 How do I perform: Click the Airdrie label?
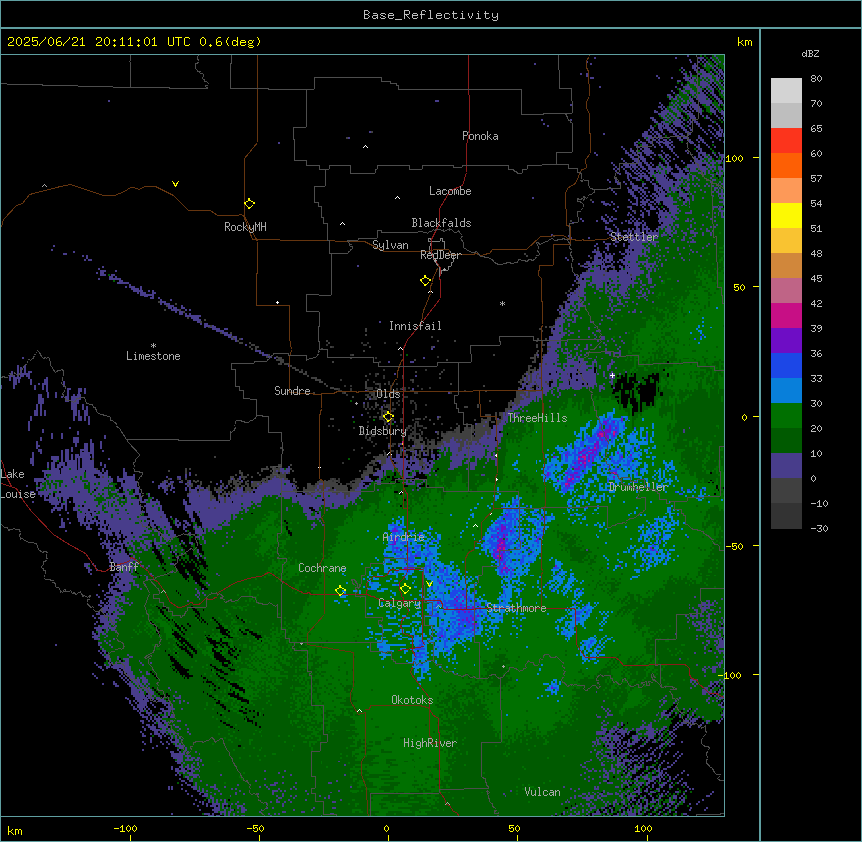[403, 537]
